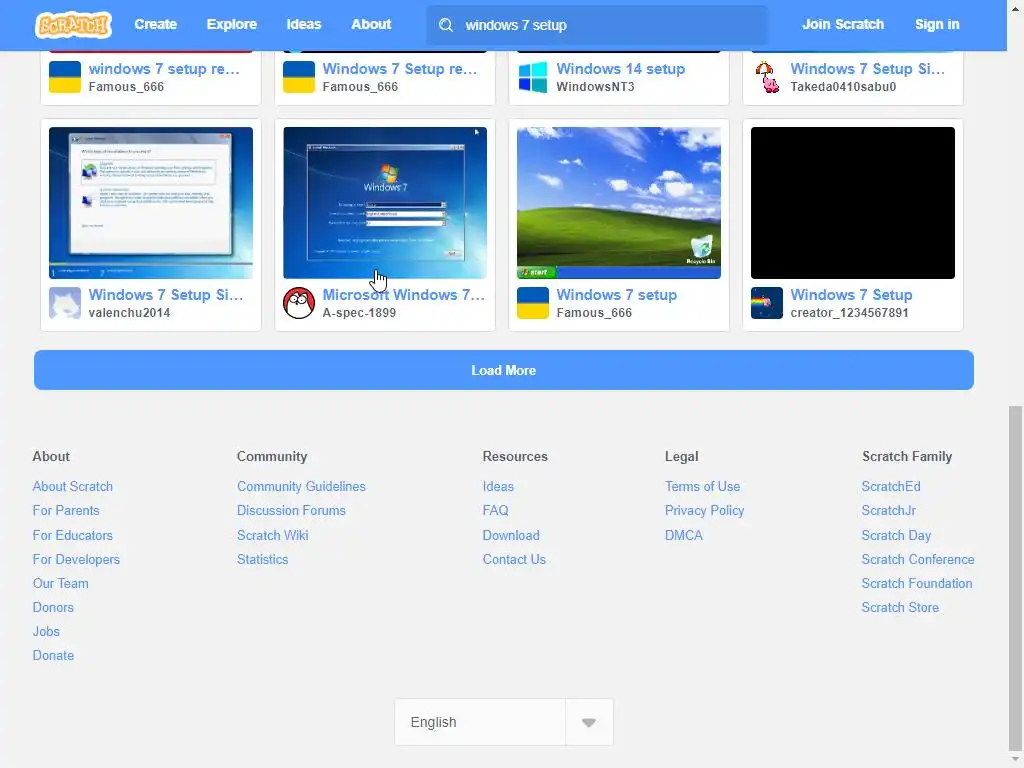Open For Developers footer link
Viewport: 1024px width, 768px height.
76,560
